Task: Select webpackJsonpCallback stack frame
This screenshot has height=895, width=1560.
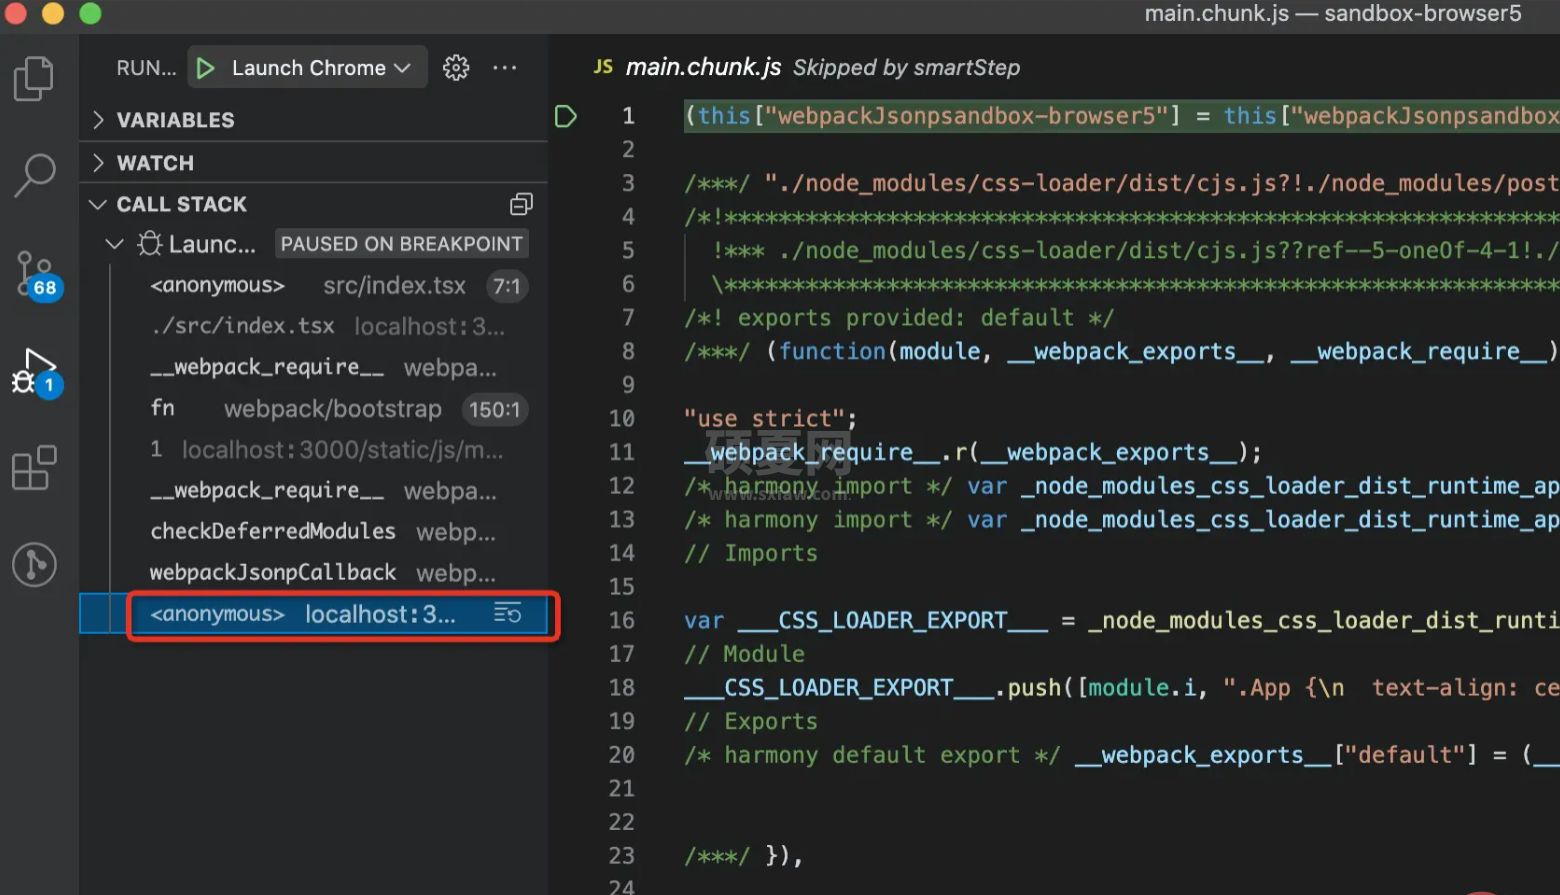Action: [x=314, y=573]
